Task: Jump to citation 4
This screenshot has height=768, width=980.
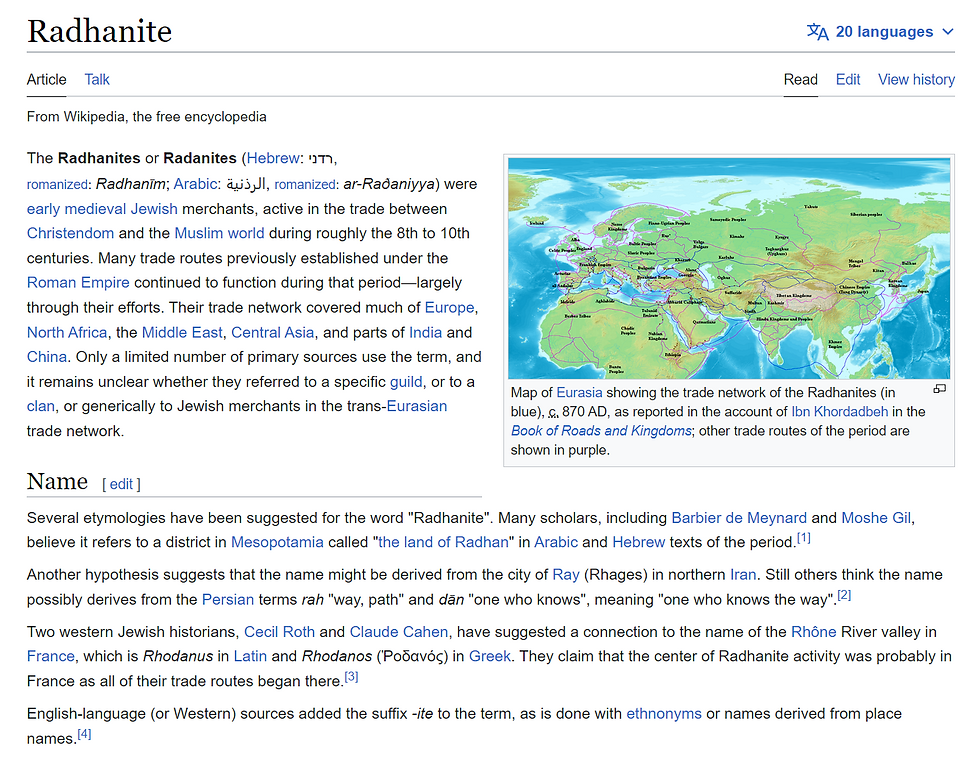Action: coord(84,734)
